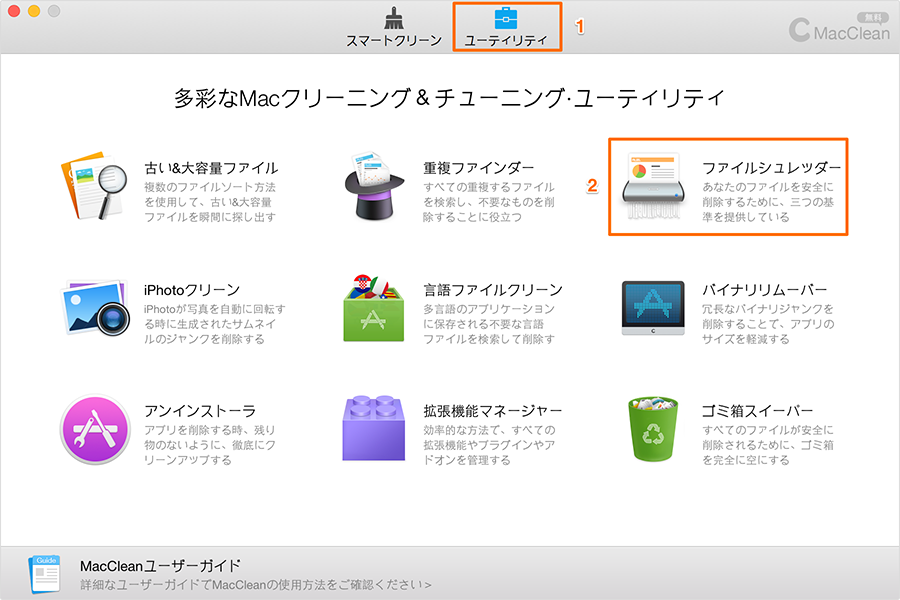Open the 言語ファイルクリーン green box icon
Viewport: 900px width, 600px height.
(374, 309)
